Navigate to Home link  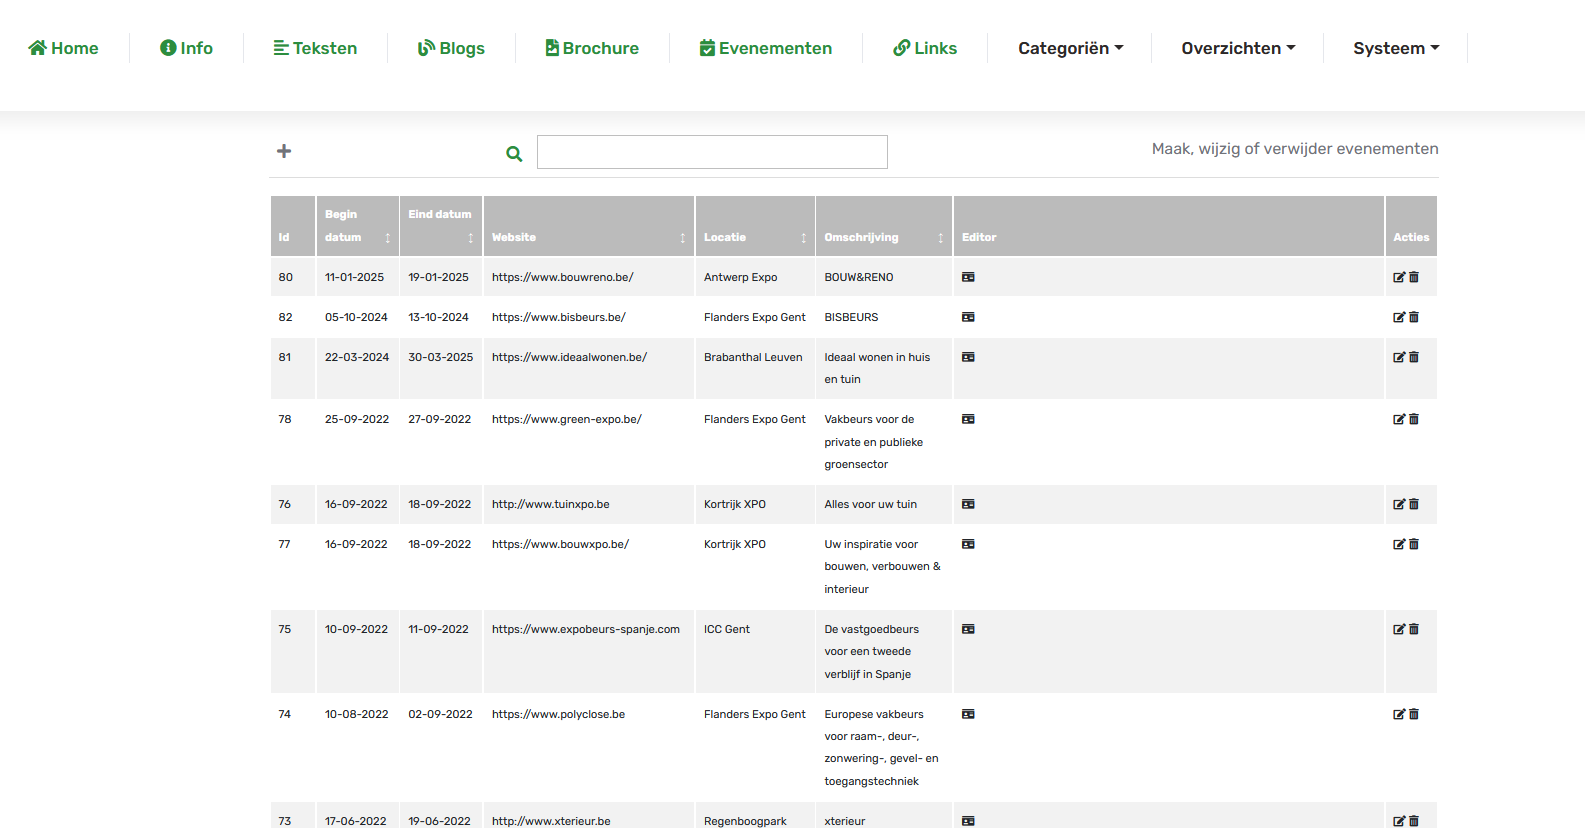[x=64, y=48]
